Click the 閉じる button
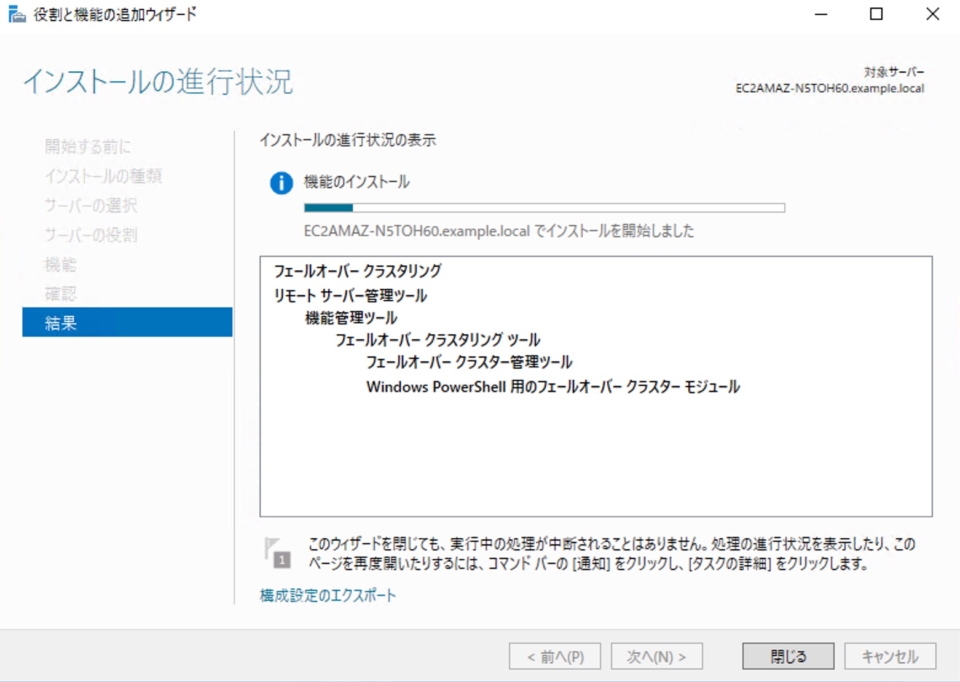960x682 pixels. click(x=788, y=657)
